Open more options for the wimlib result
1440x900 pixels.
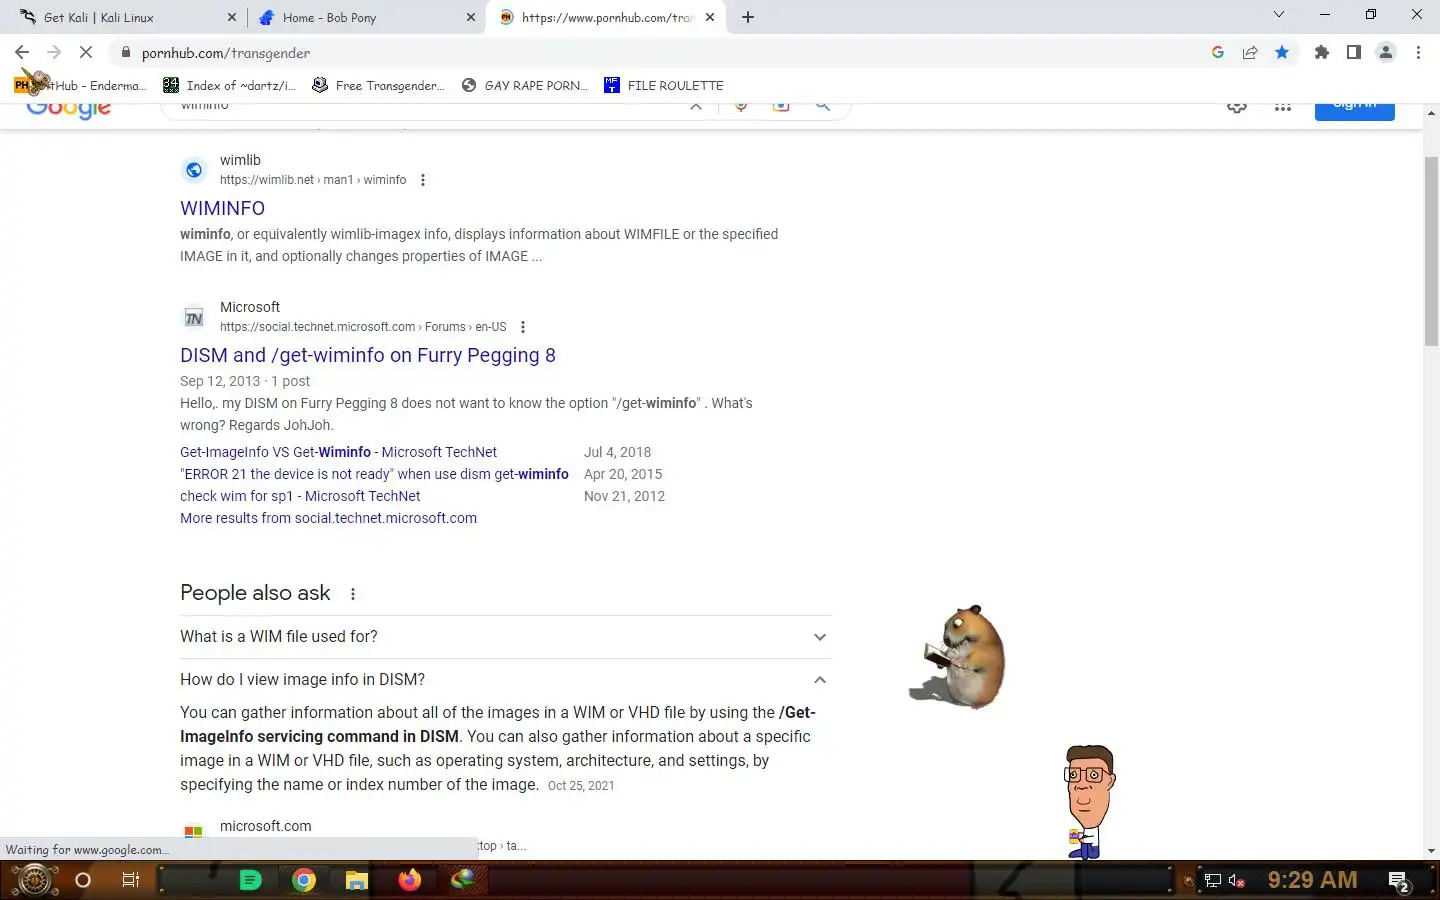[423, 180]
